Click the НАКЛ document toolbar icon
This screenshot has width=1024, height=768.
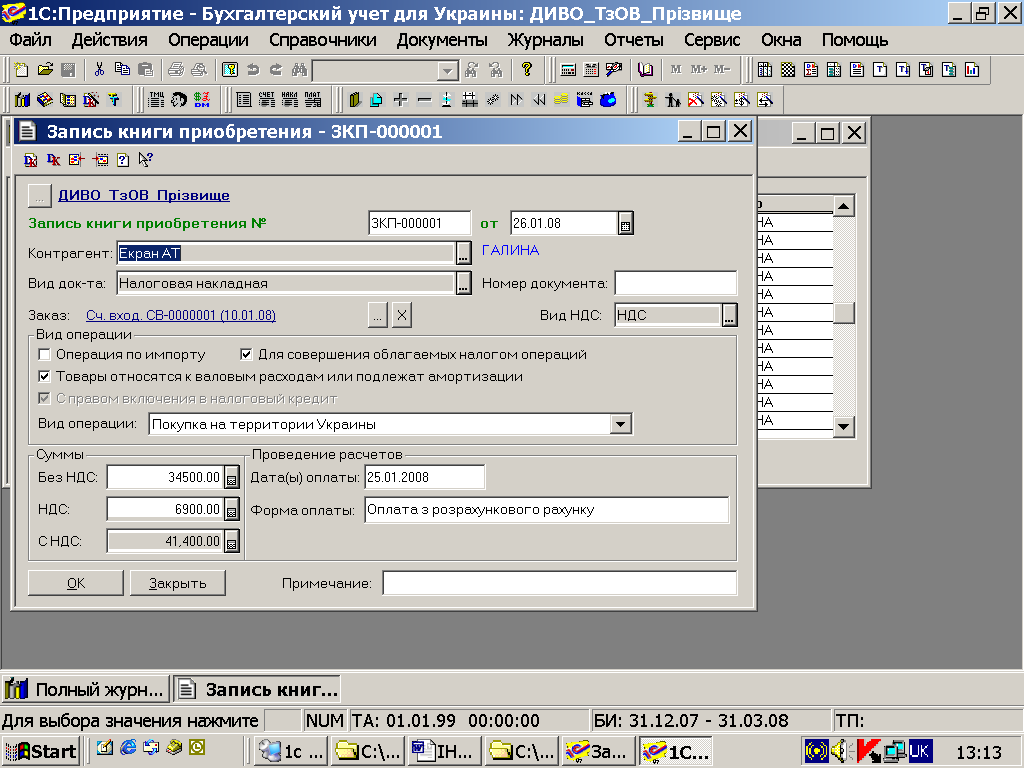tap(289, 99)
